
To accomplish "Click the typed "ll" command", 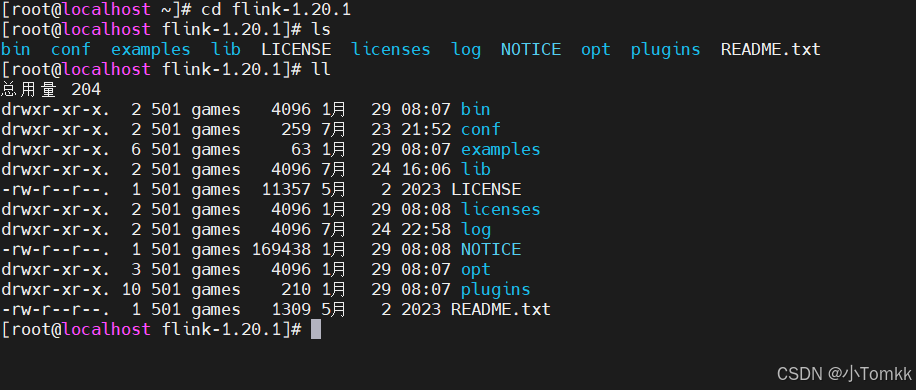I will [x=321, y=69].
